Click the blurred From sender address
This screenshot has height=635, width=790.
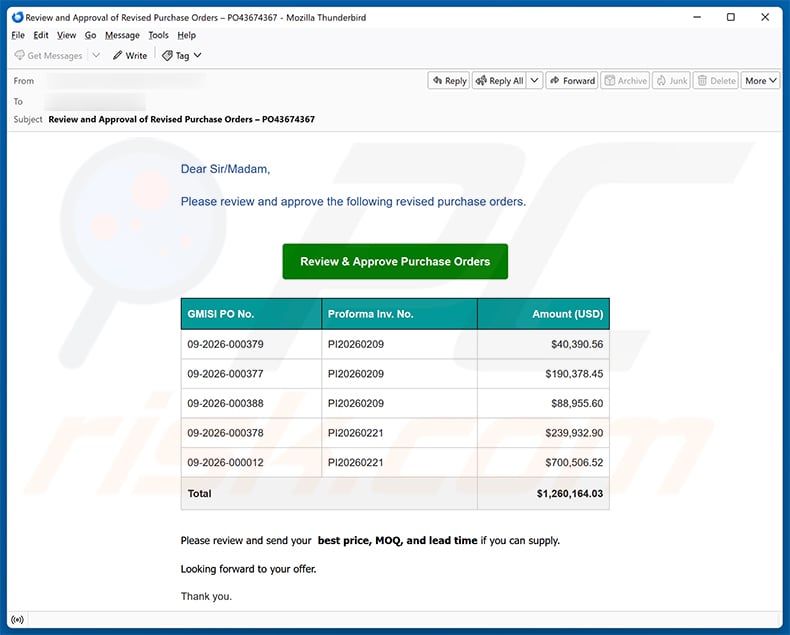[125, 81]
